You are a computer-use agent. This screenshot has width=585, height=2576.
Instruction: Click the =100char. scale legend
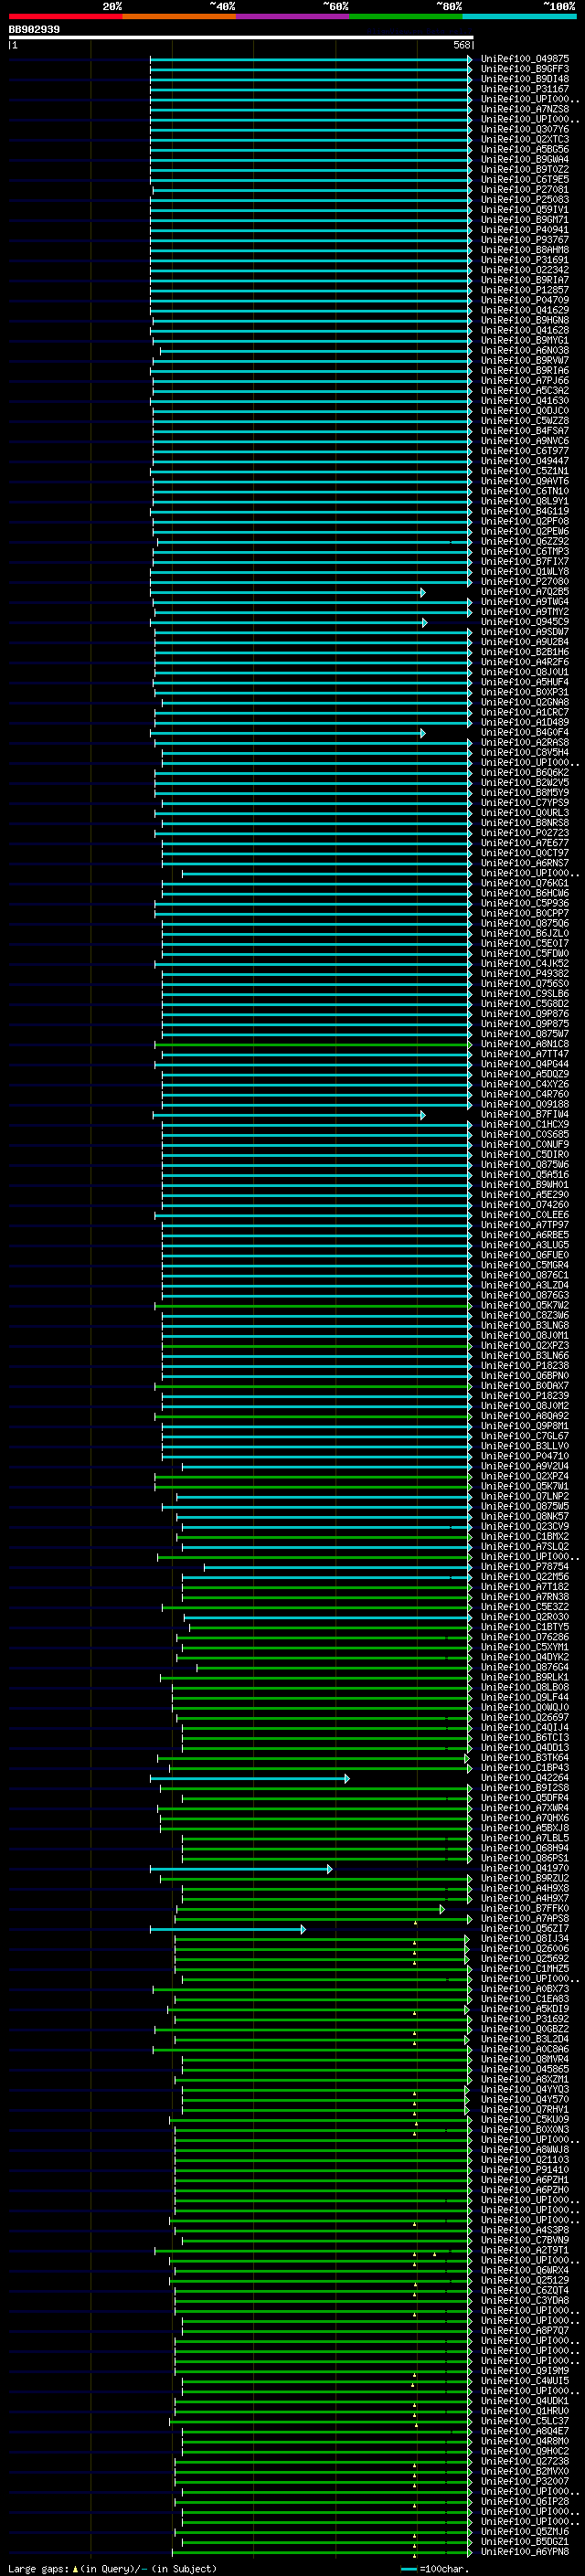click(437, 2569)
